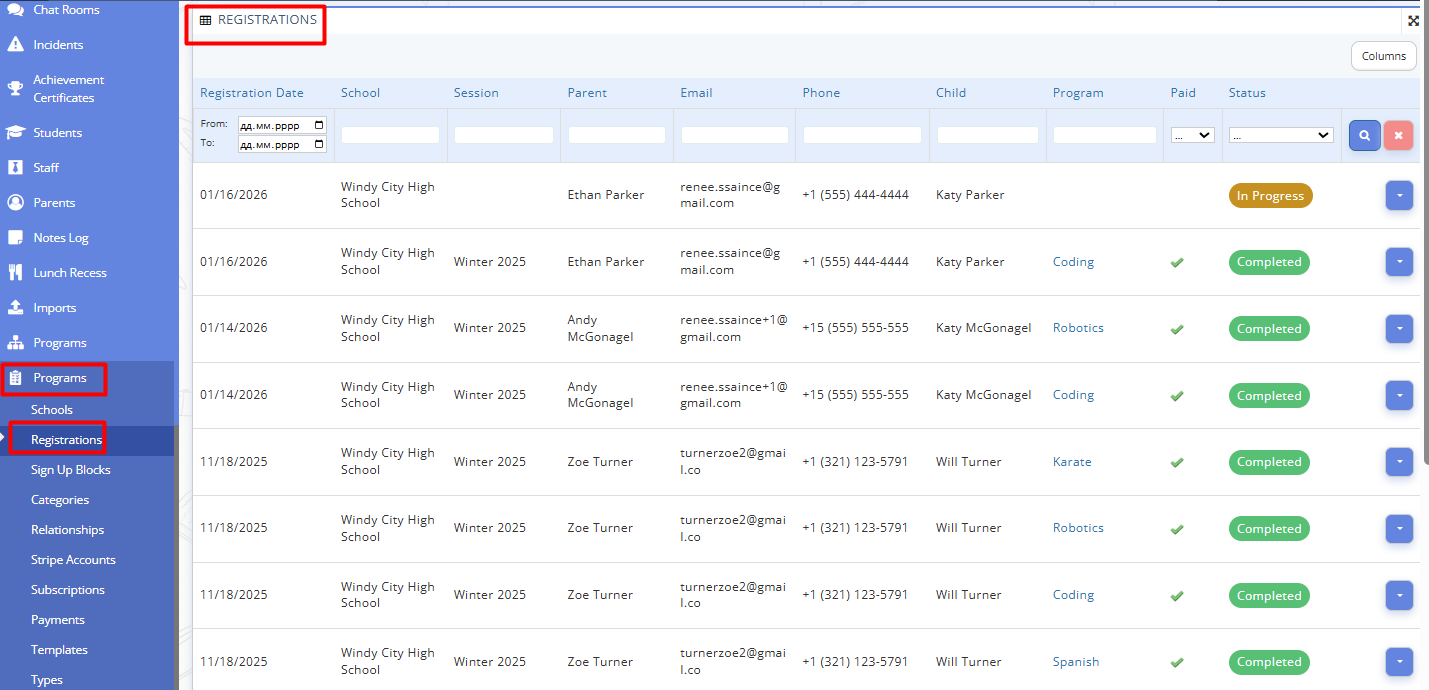Open Lunch Recess section
Viewport: 1429px width, 690px height.
(69, 273)
